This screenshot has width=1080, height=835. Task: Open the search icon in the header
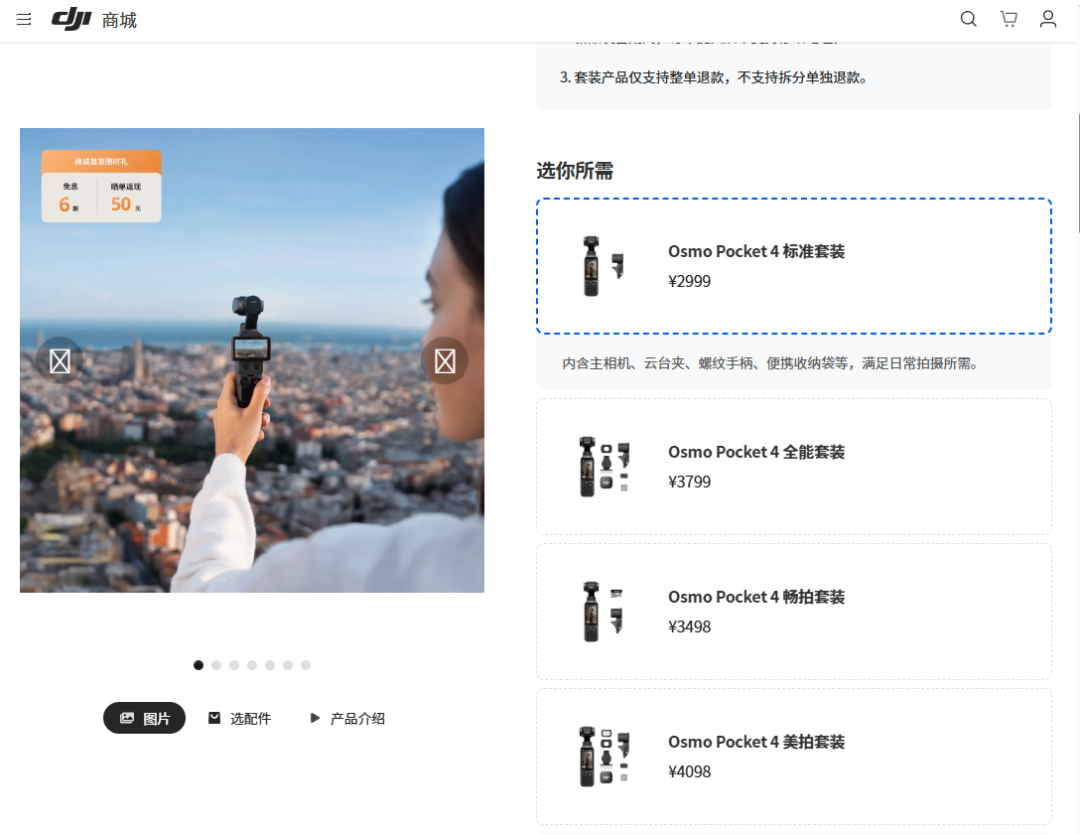(x=967, y=18)
